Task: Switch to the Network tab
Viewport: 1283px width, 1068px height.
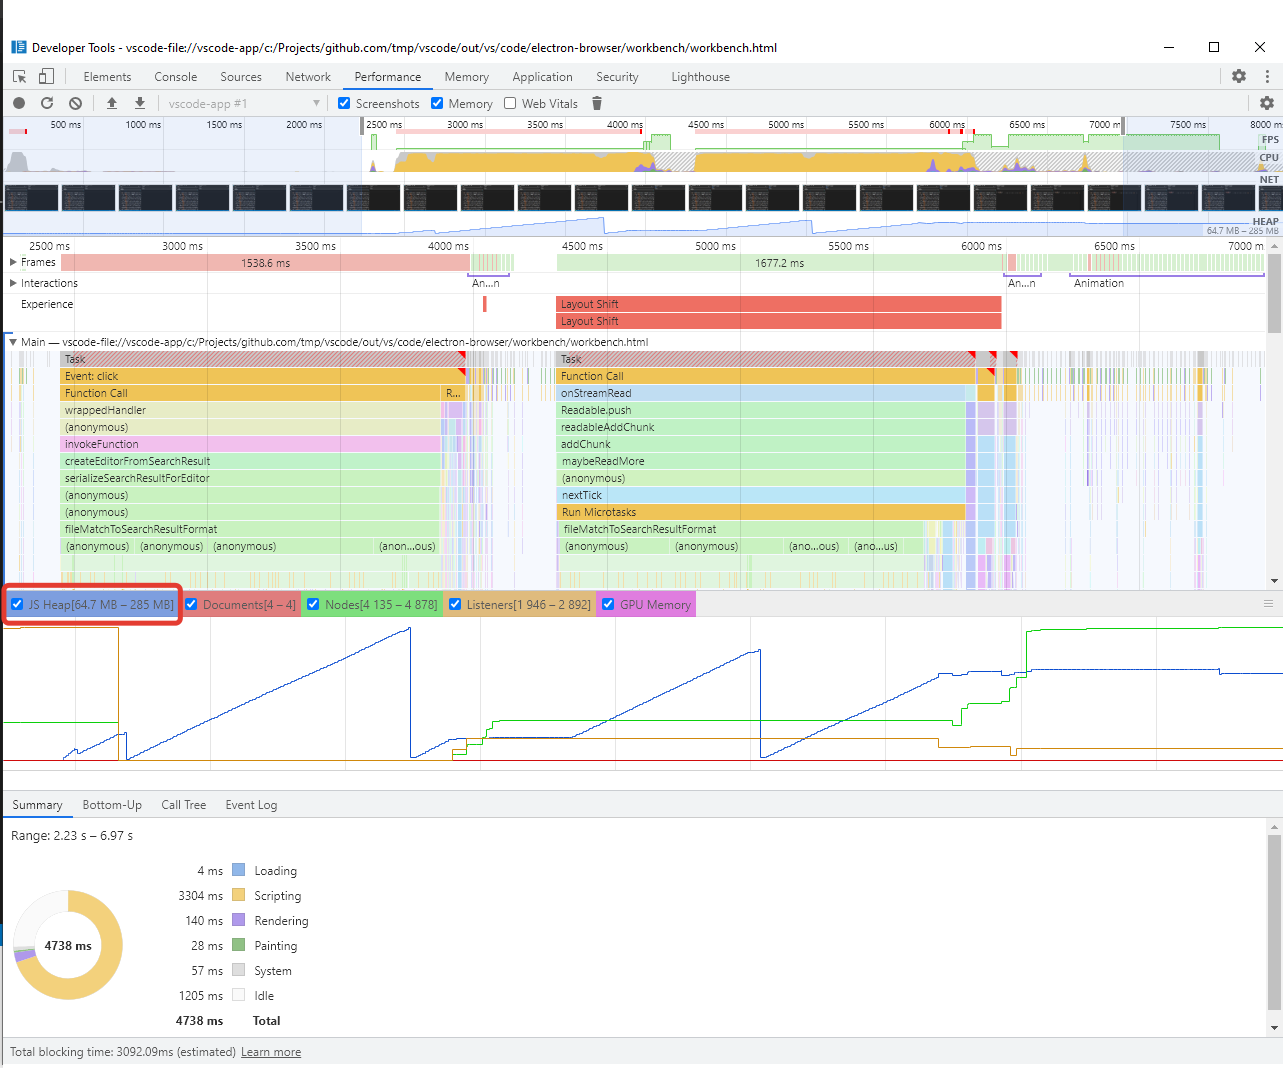Action: coord(308,77)
